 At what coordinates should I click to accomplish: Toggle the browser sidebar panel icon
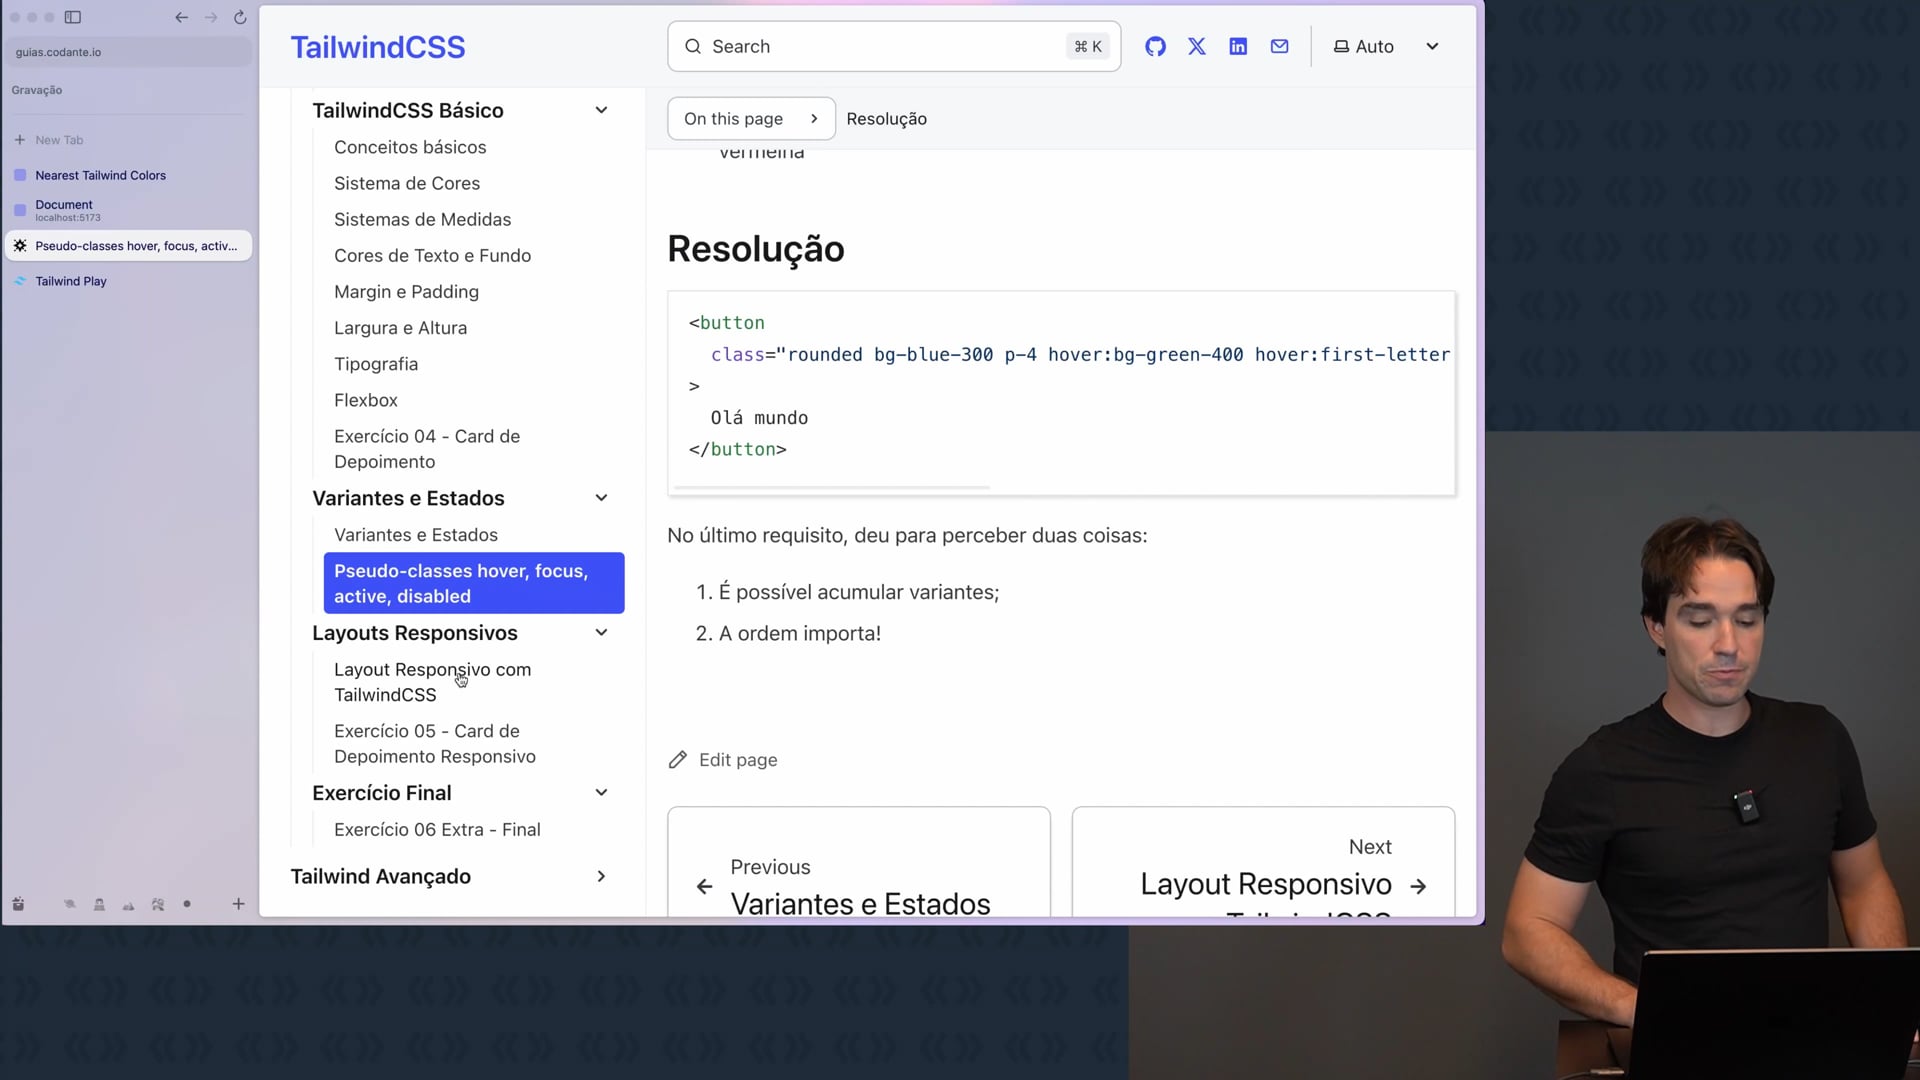tap(73, 17)
